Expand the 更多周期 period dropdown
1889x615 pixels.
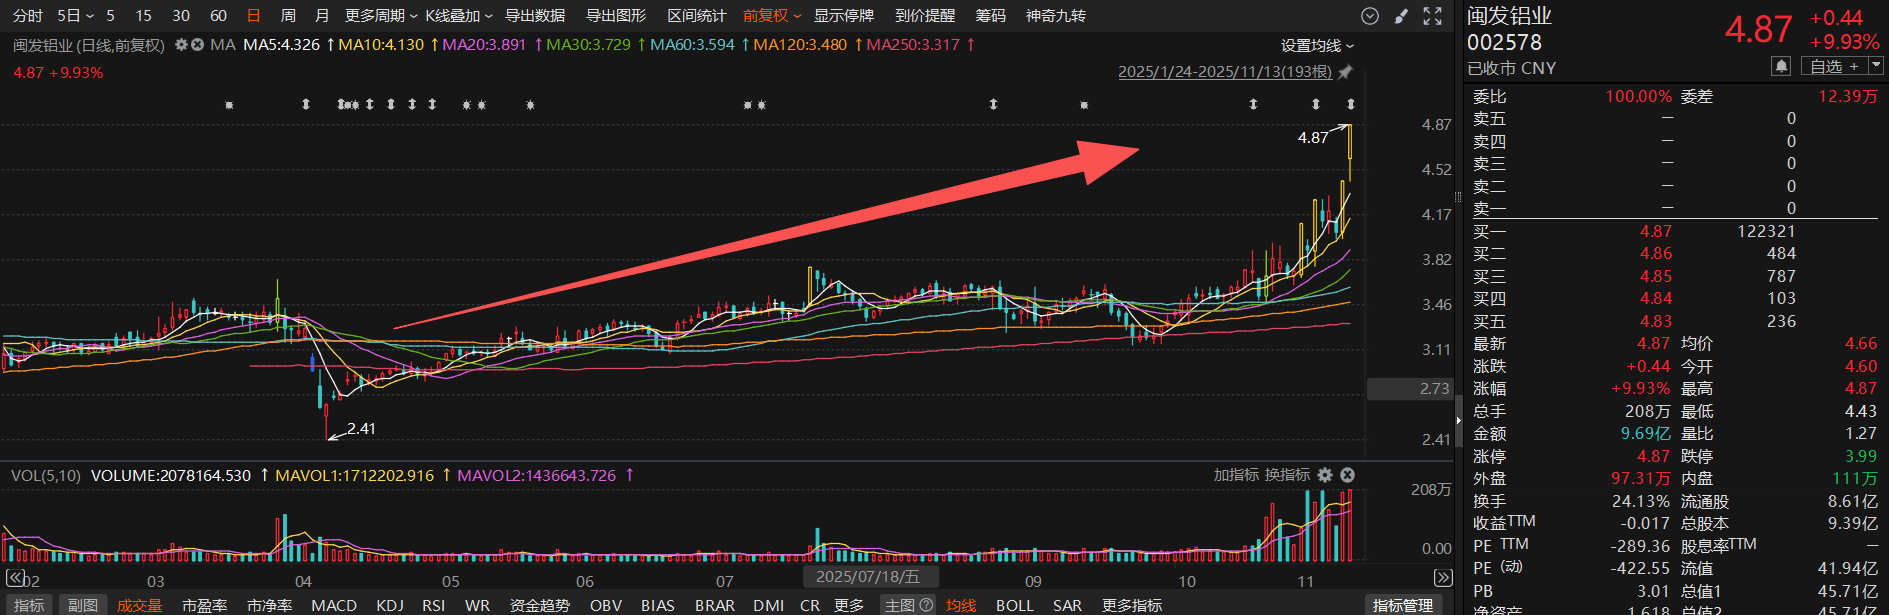click(381, 16)
